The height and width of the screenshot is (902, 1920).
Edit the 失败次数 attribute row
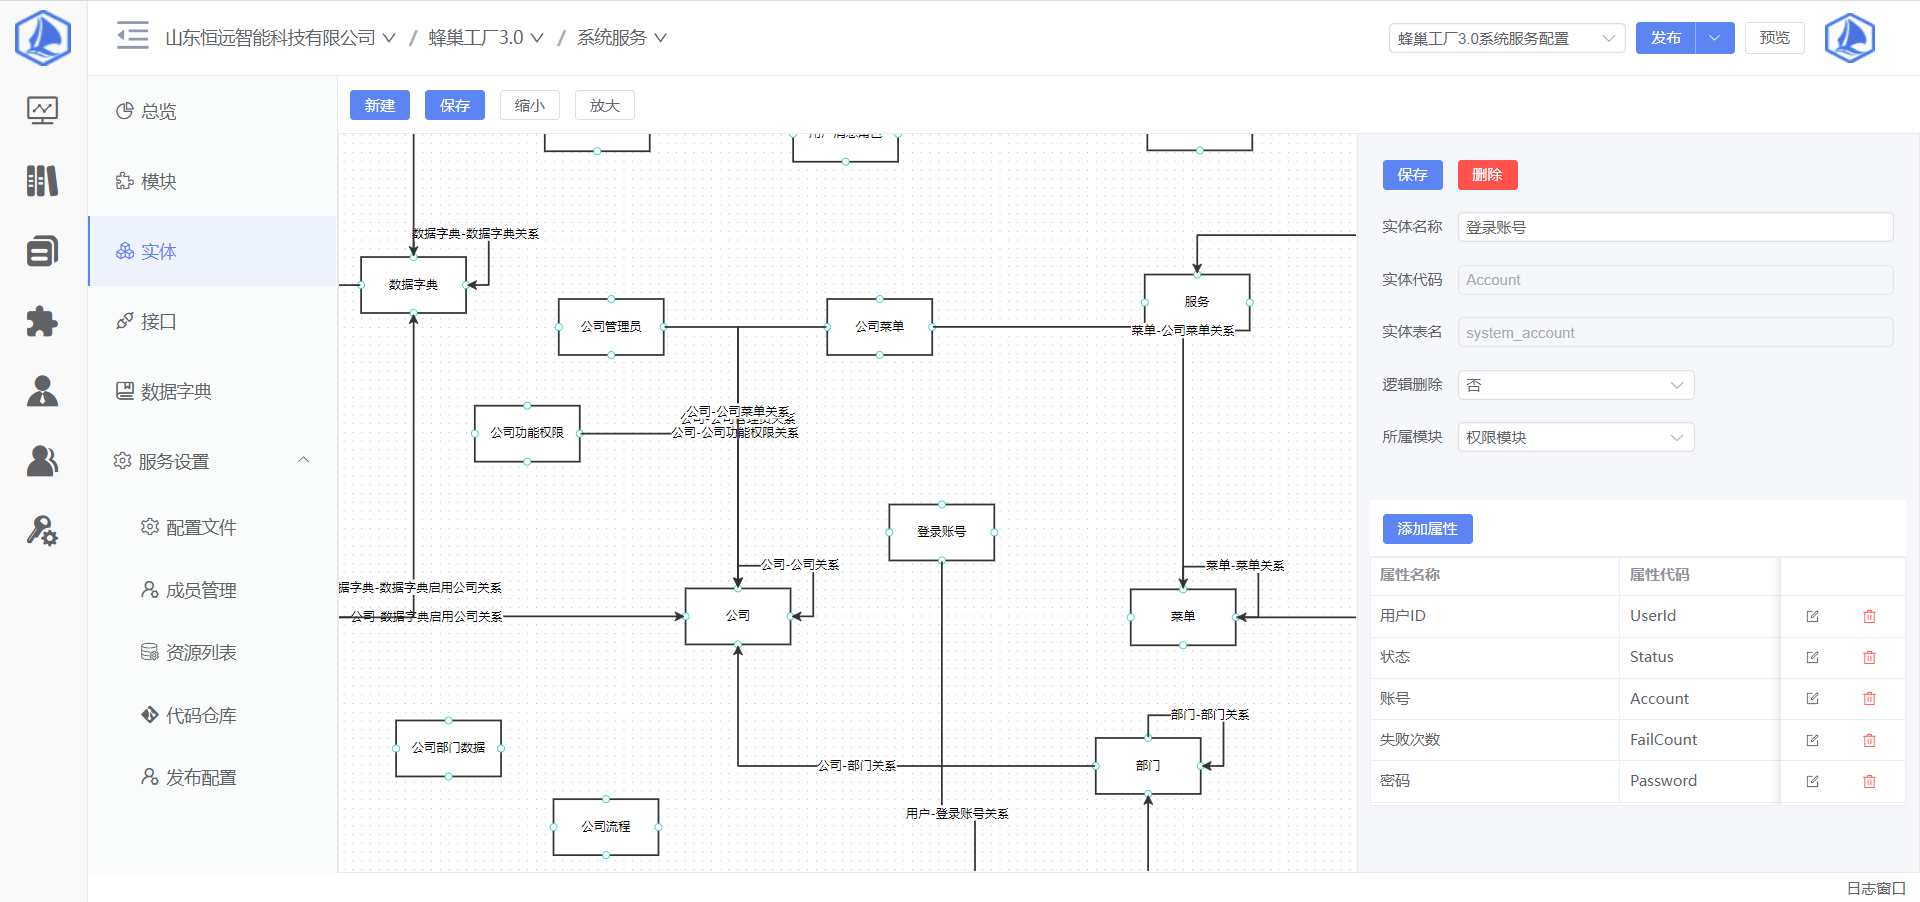click(1812, 741)
